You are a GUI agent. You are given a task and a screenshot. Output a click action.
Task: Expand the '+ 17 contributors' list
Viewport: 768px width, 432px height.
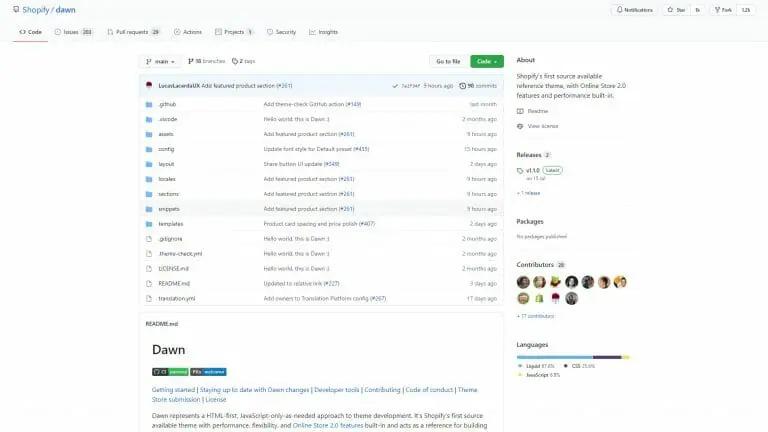pos(536,316)
